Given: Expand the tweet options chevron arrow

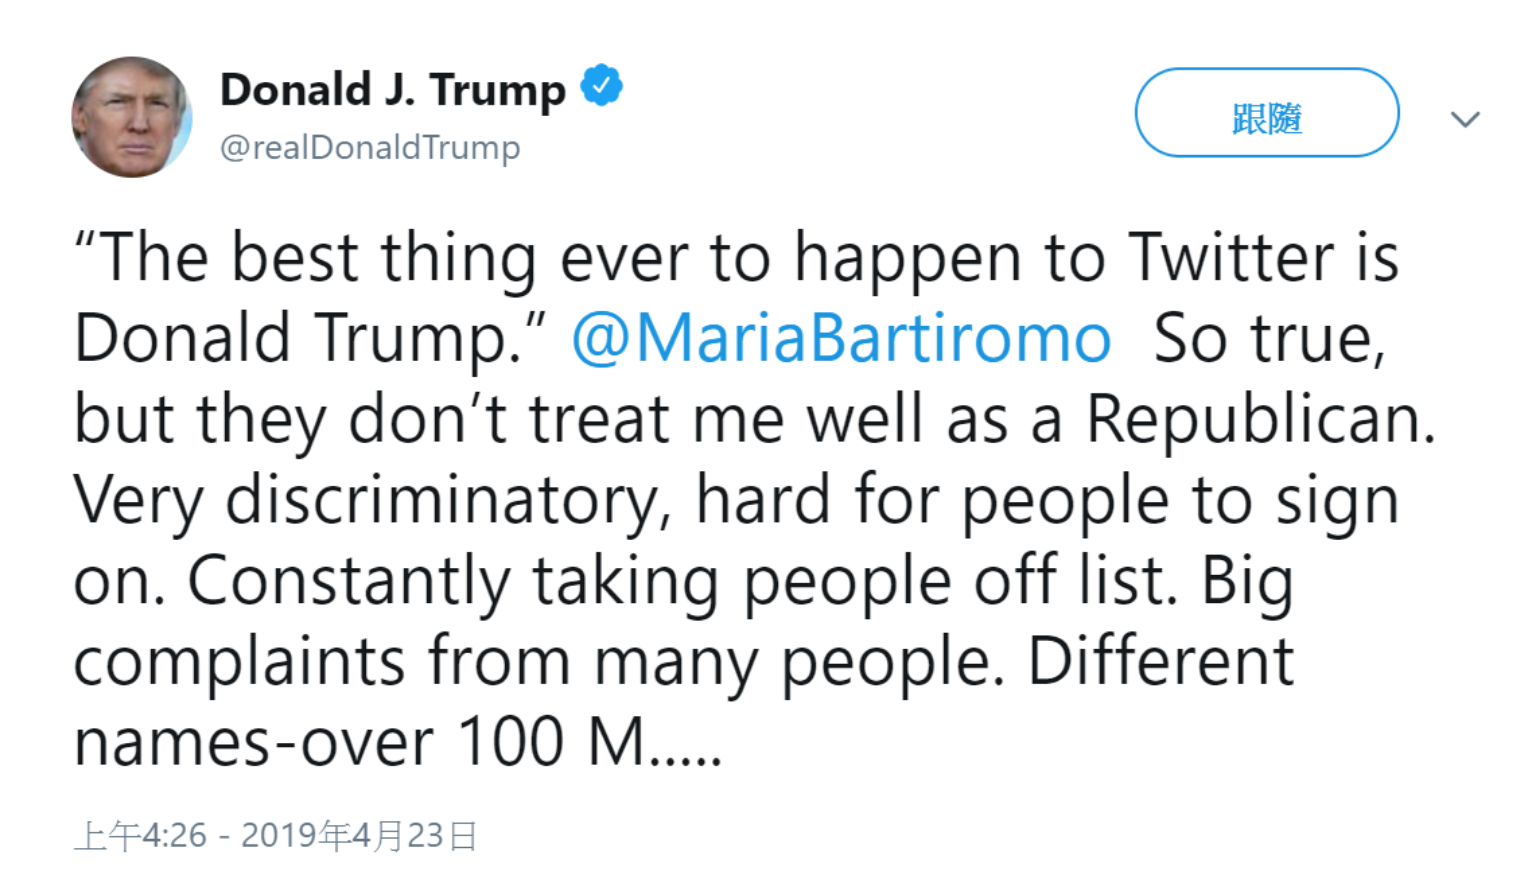Looking at the screenshot, I should point(1465,120).
